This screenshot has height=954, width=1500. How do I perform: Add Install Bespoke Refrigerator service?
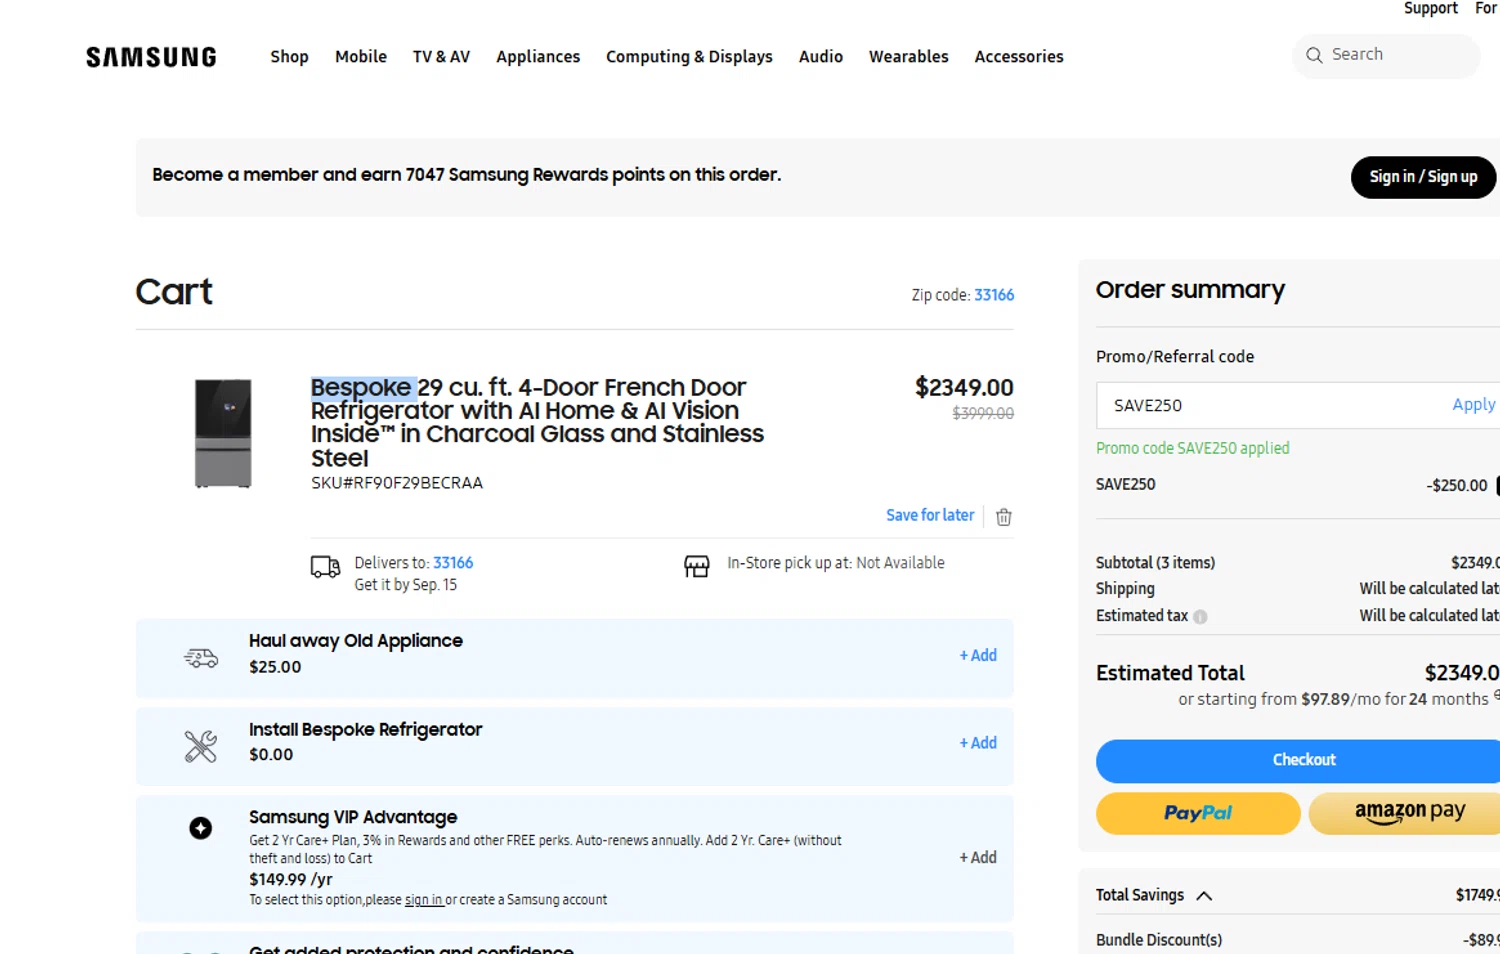[978, 743]
